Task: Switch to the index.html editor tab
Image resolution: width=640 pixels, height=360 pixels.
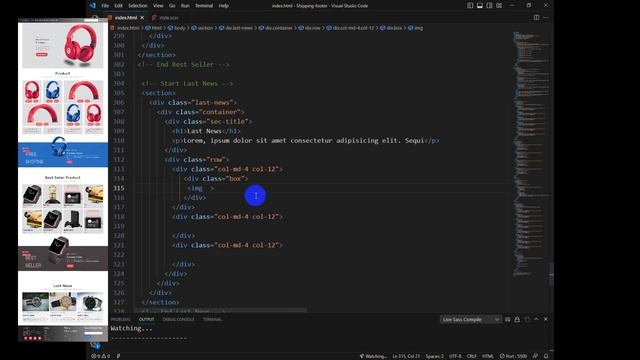Action: [126, 18]
